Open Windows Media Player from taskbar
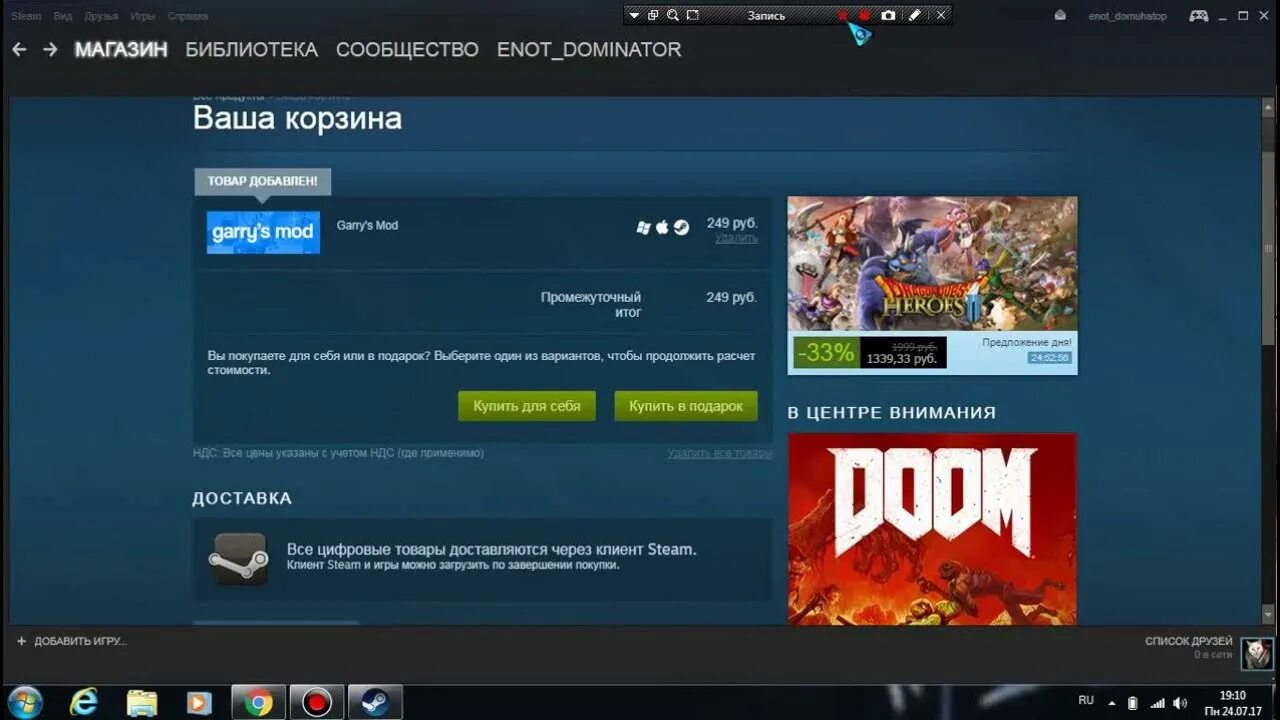This screenshot has height=720, width=1280. tap(200, 703)
